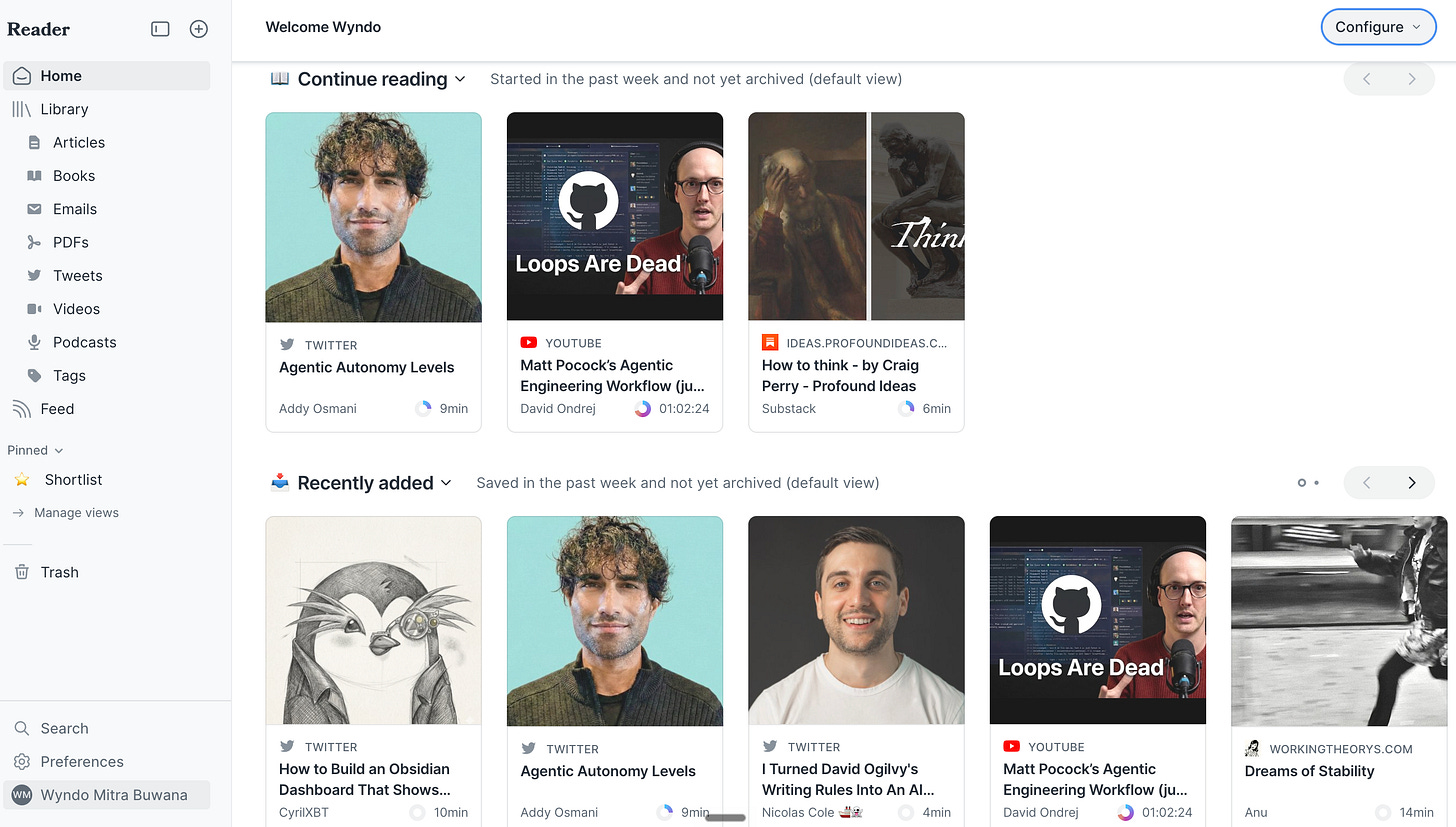The image size is (1456, 827).
Task: Open Loops Are Dead thumbnail in Recently added
Action: pyautogui.click(x=1098, y=620)
